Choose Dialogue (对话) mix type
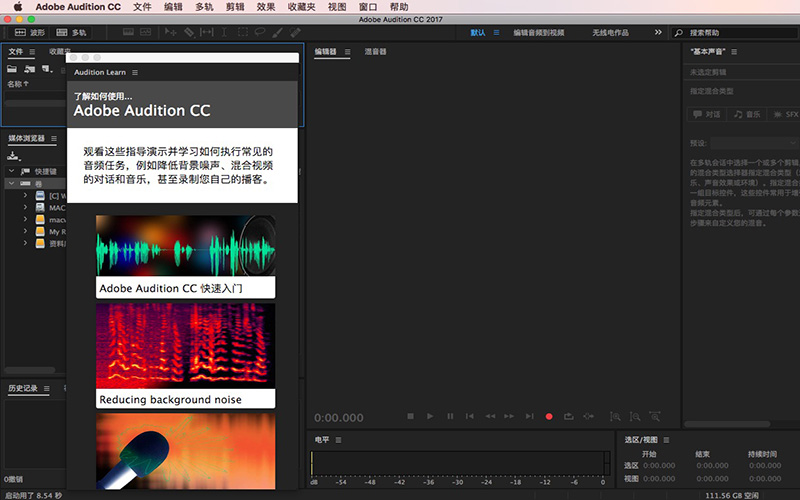This screenshot has height=500, width=800. click(x=707, y=114)
